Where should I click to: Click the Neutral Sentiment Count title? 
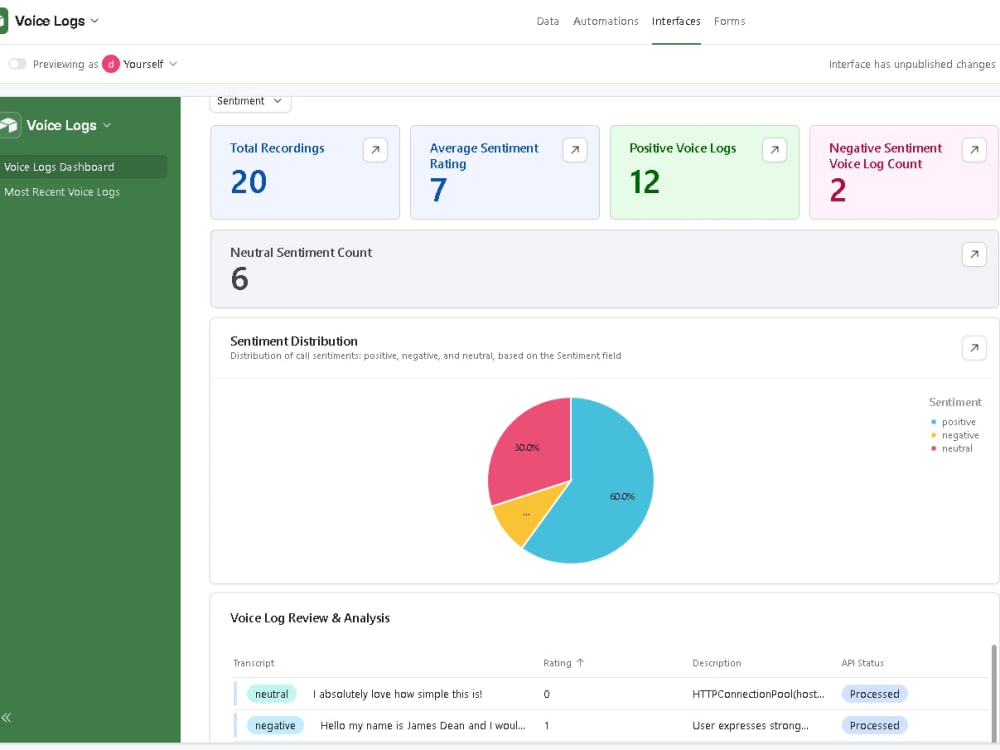[301, 253]
